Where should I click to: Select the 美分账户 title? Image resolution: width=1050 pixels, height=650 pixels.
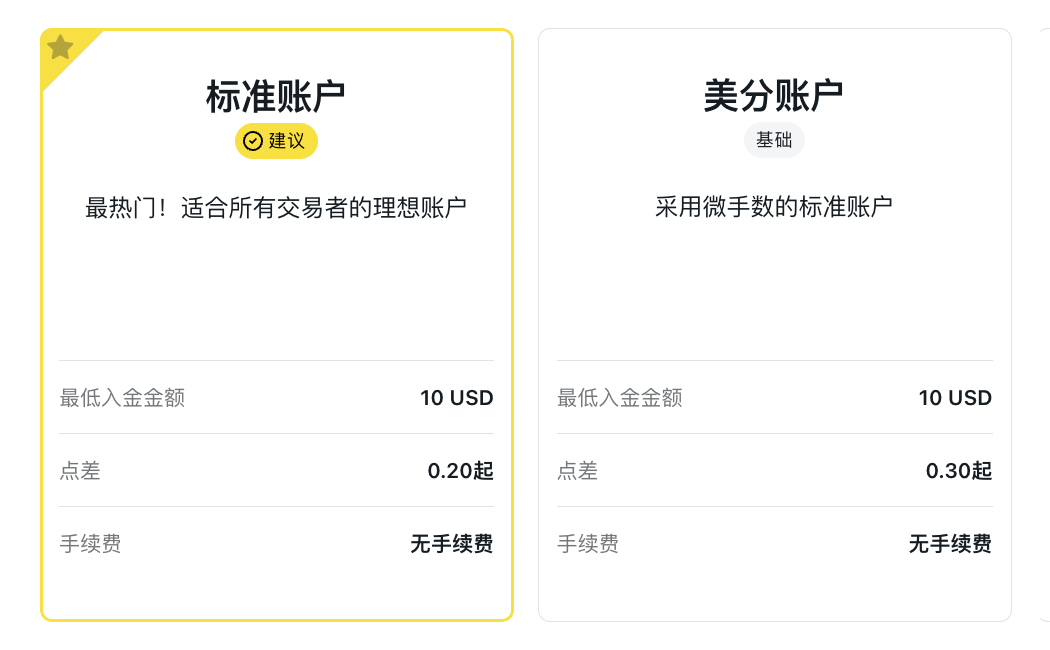[x=773, y=95]
